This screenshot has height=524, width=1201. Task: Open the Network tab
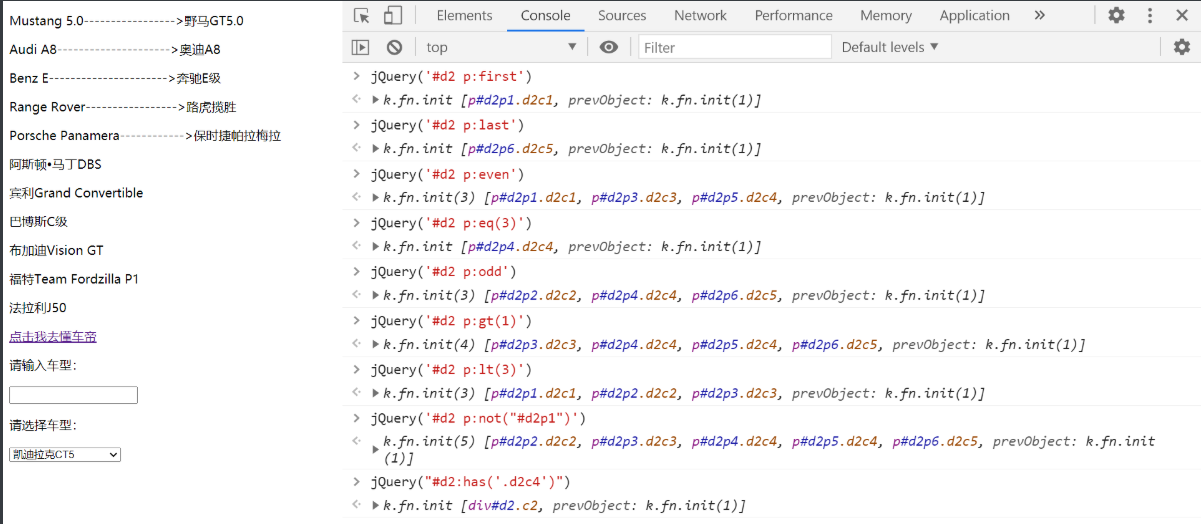click(x=700, y=15)
